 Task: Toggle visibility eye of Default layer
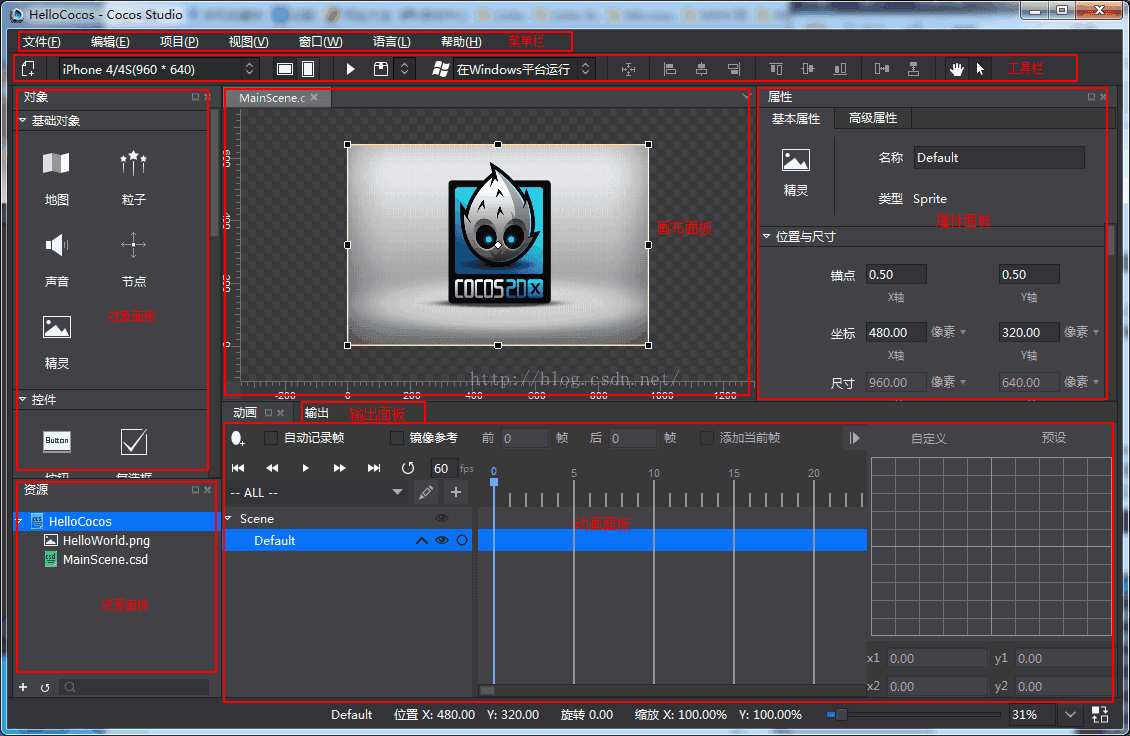[x=442, y=540]
